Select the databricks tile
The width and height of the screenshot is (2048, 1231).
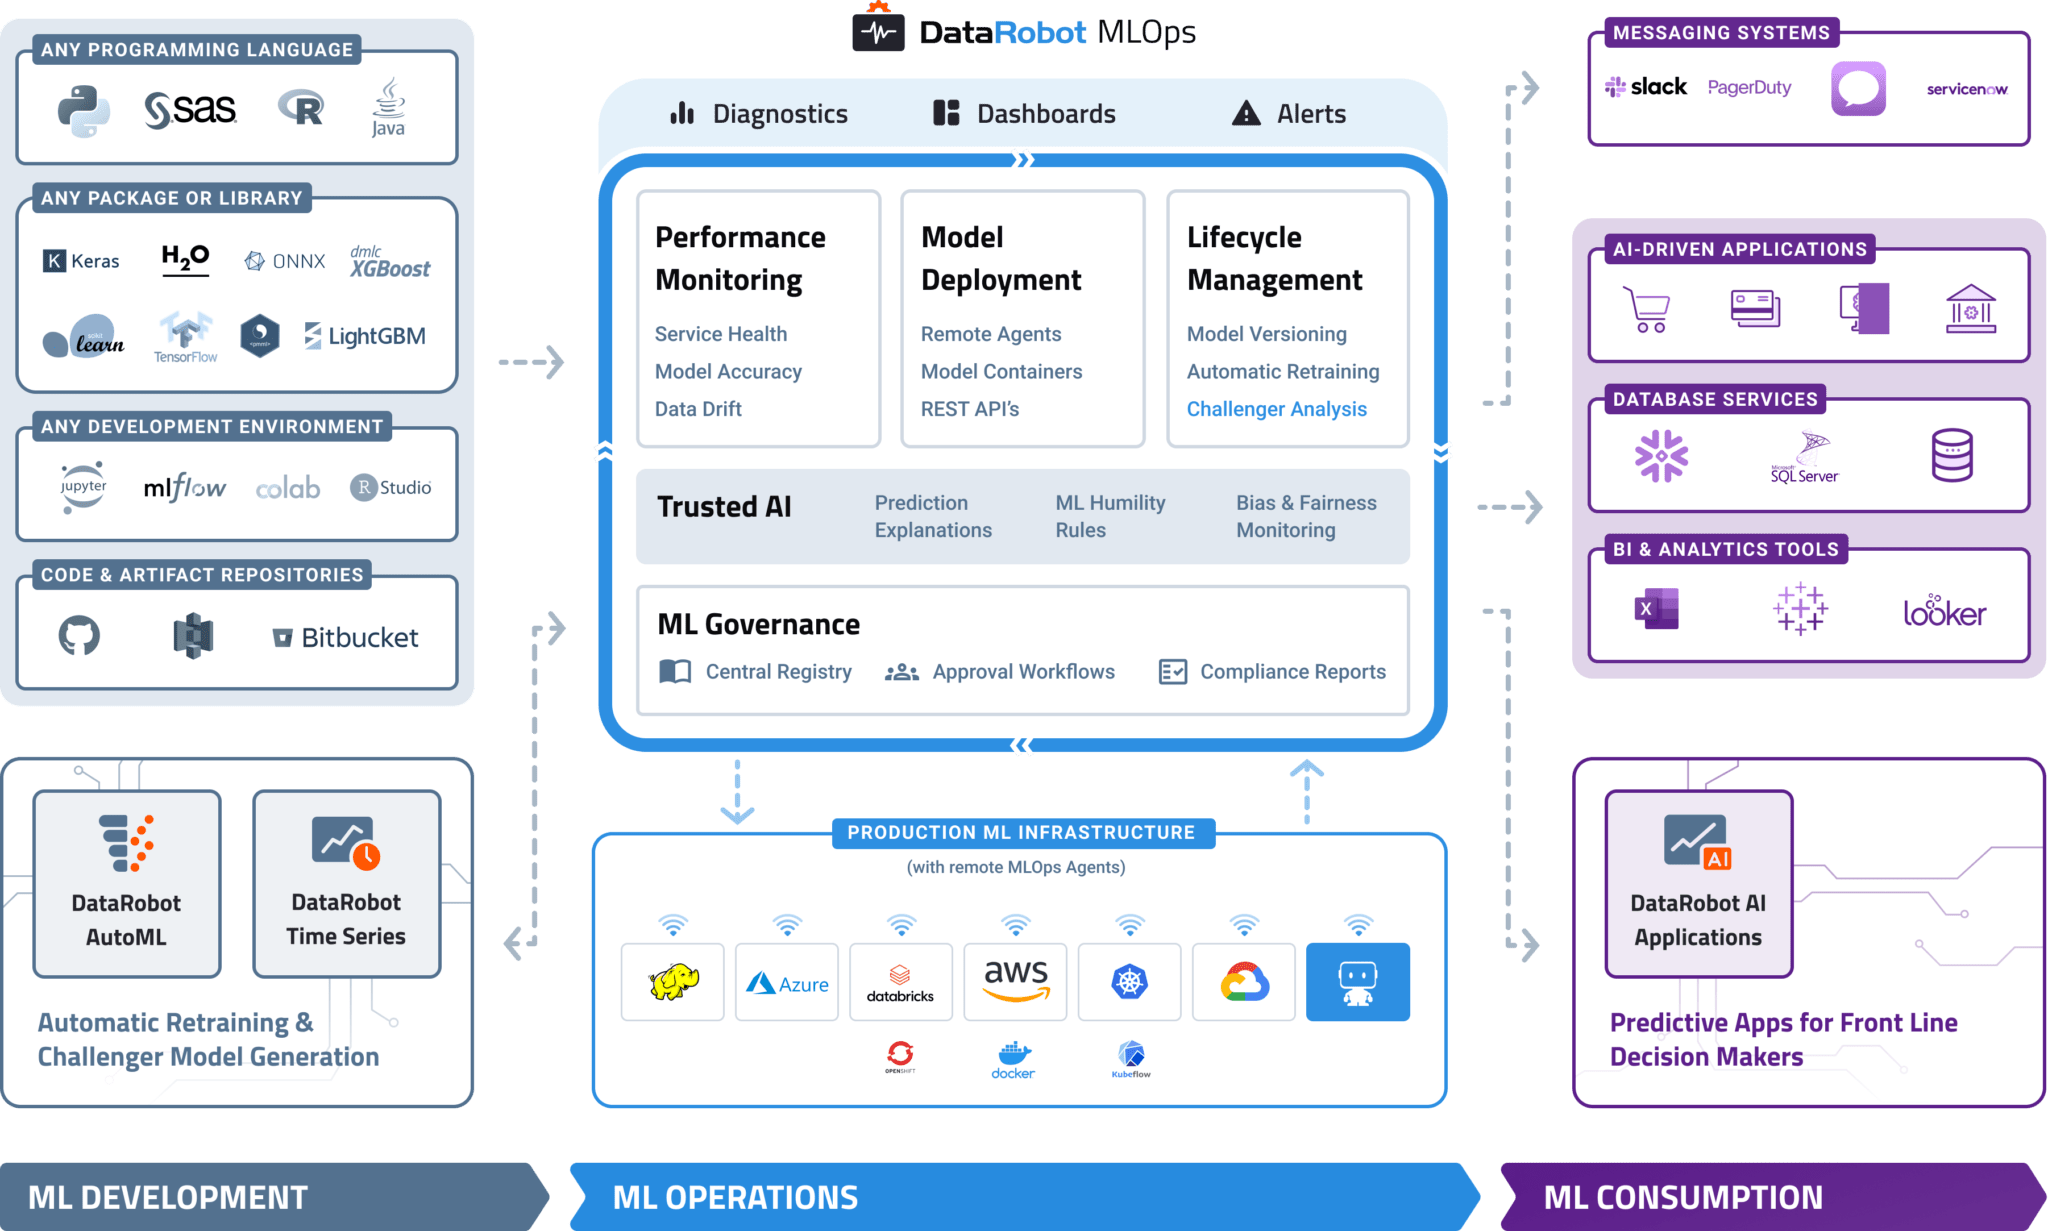(x=901, y=982)
